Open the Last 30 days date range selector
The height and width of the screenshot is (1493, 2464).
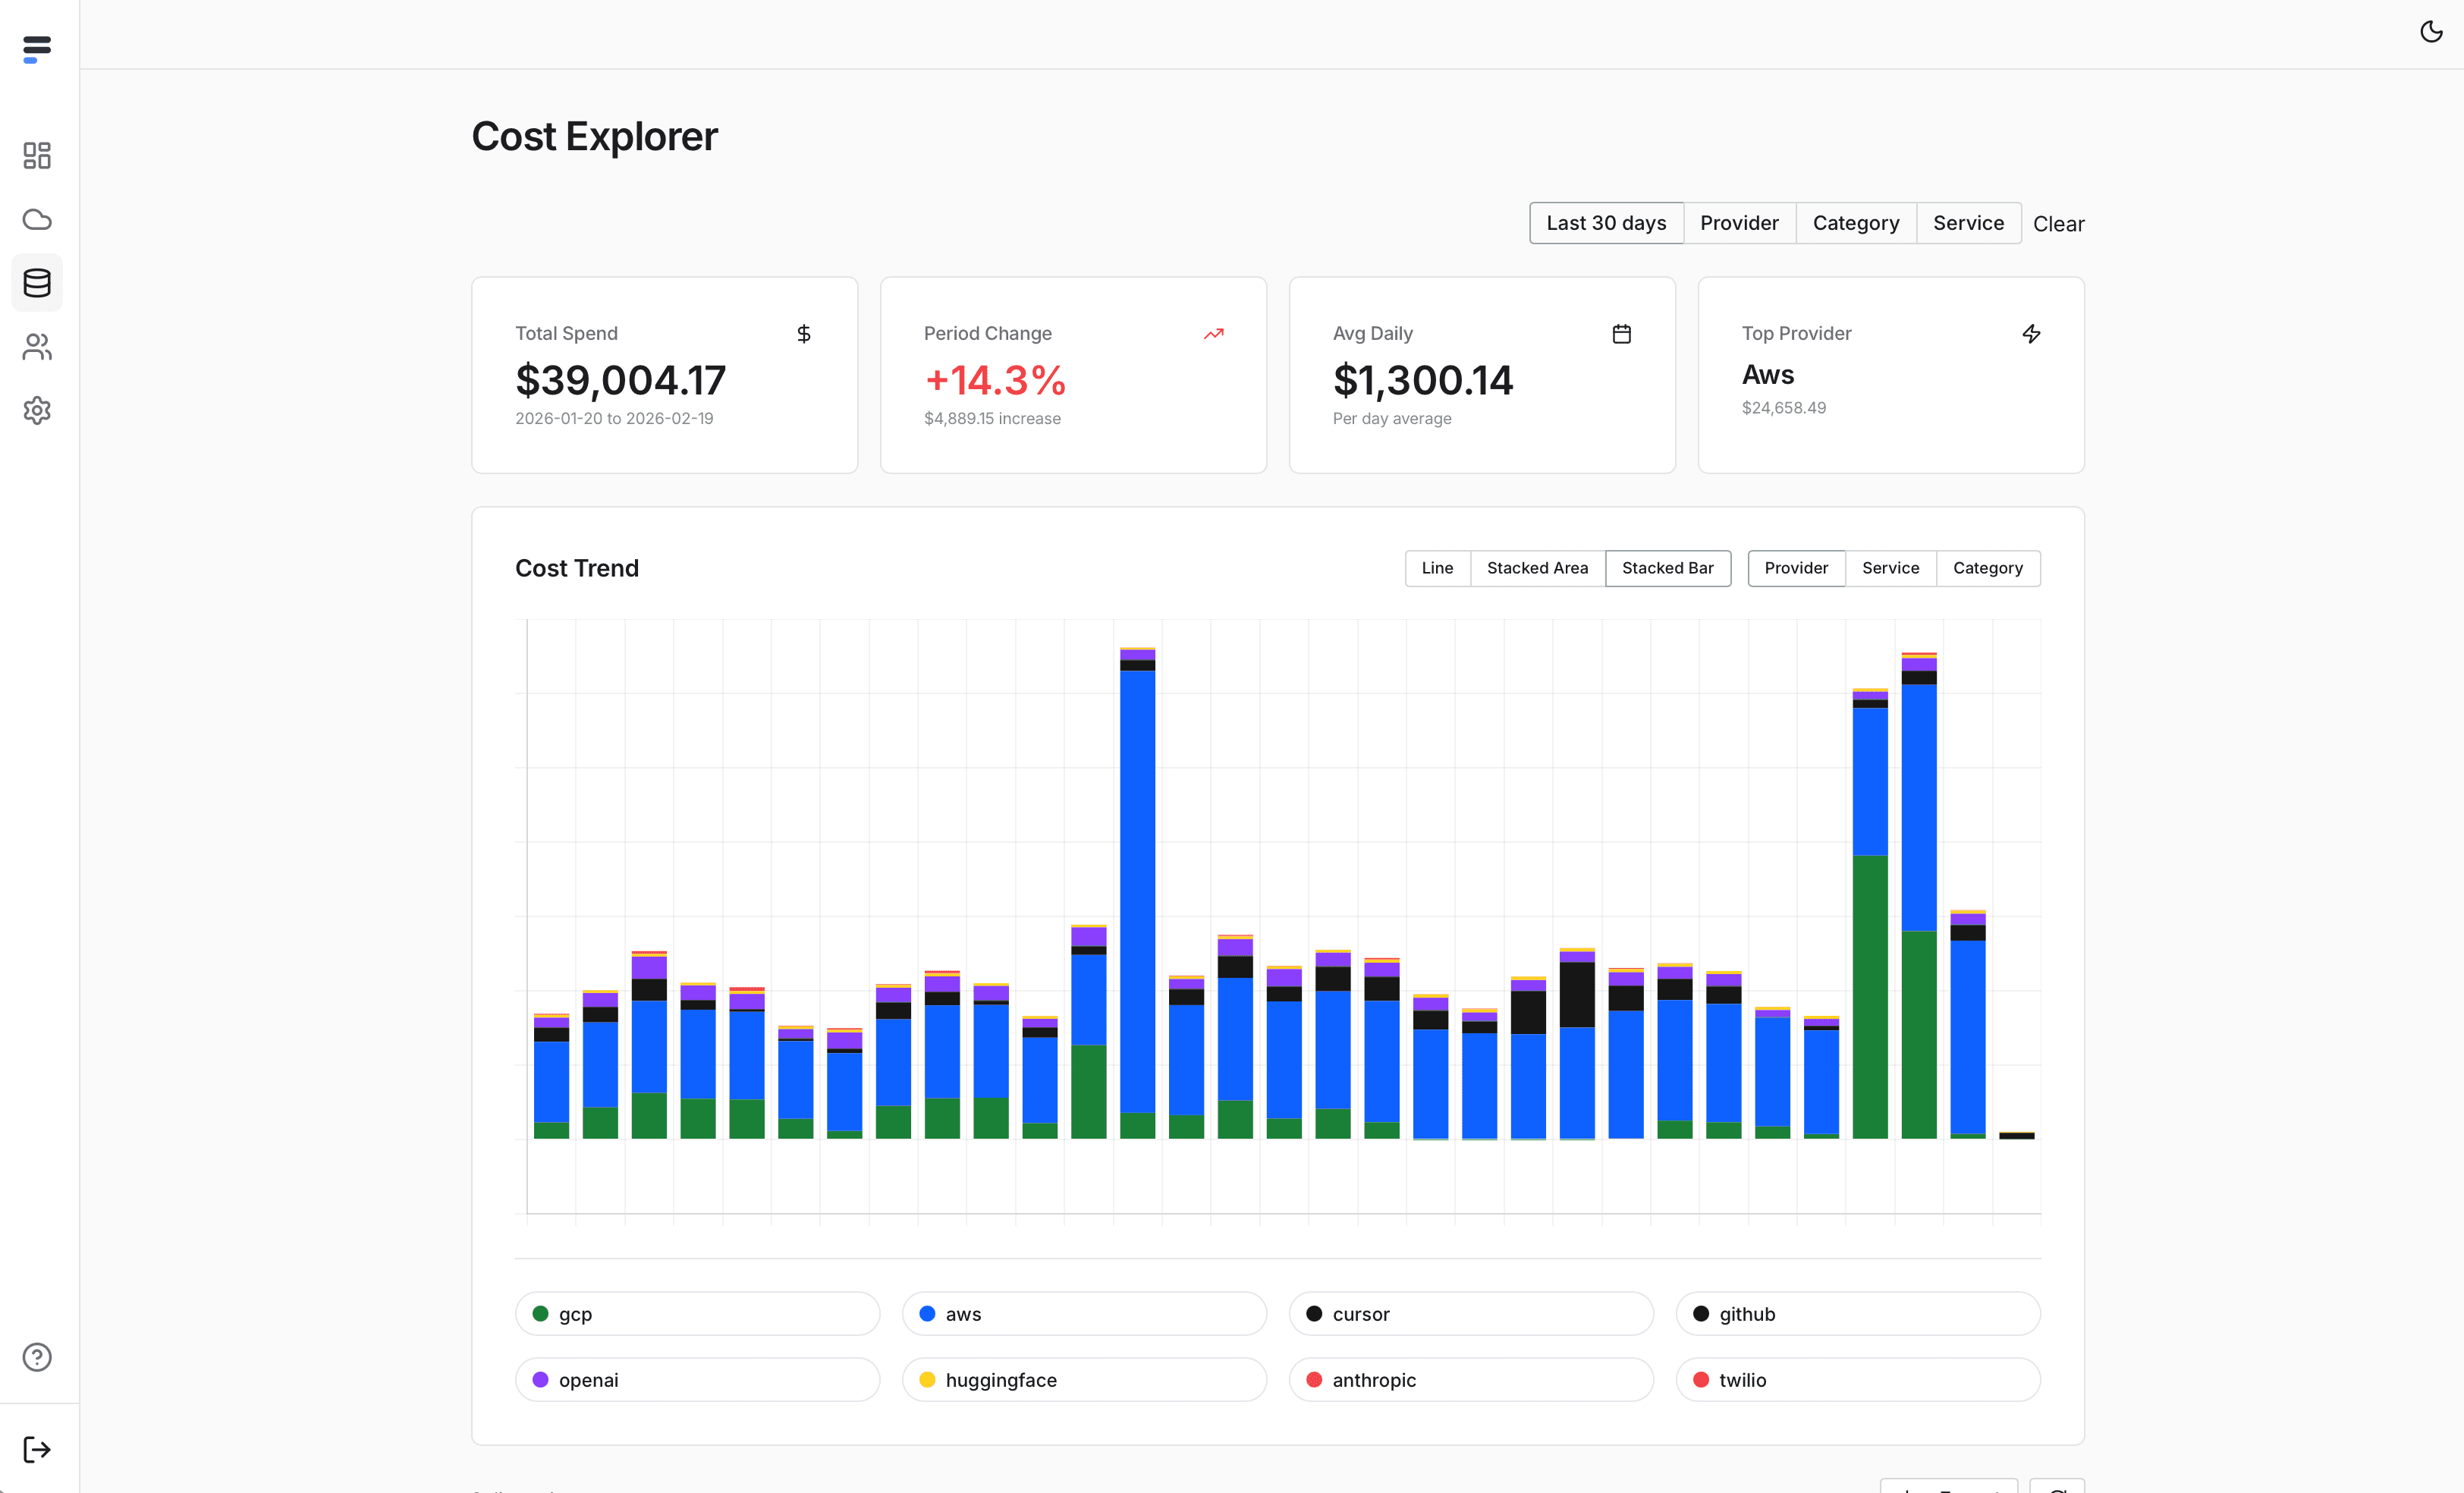point(1605,222)
